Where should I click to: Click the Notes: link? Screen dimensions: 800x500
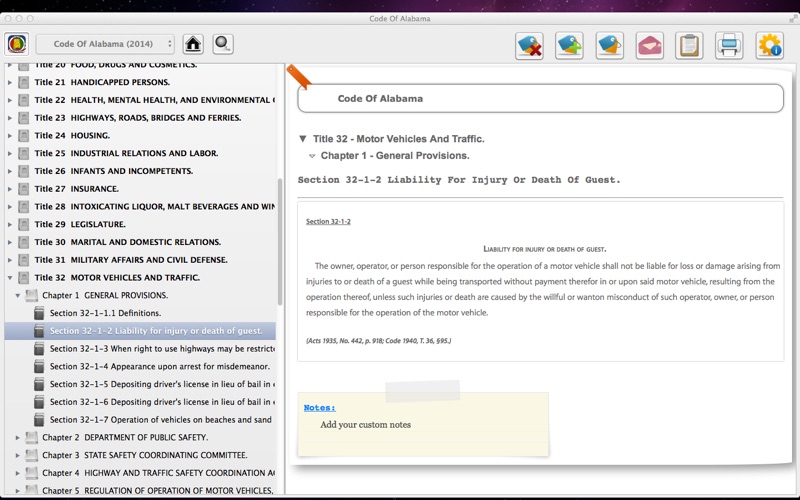point(319,408)
